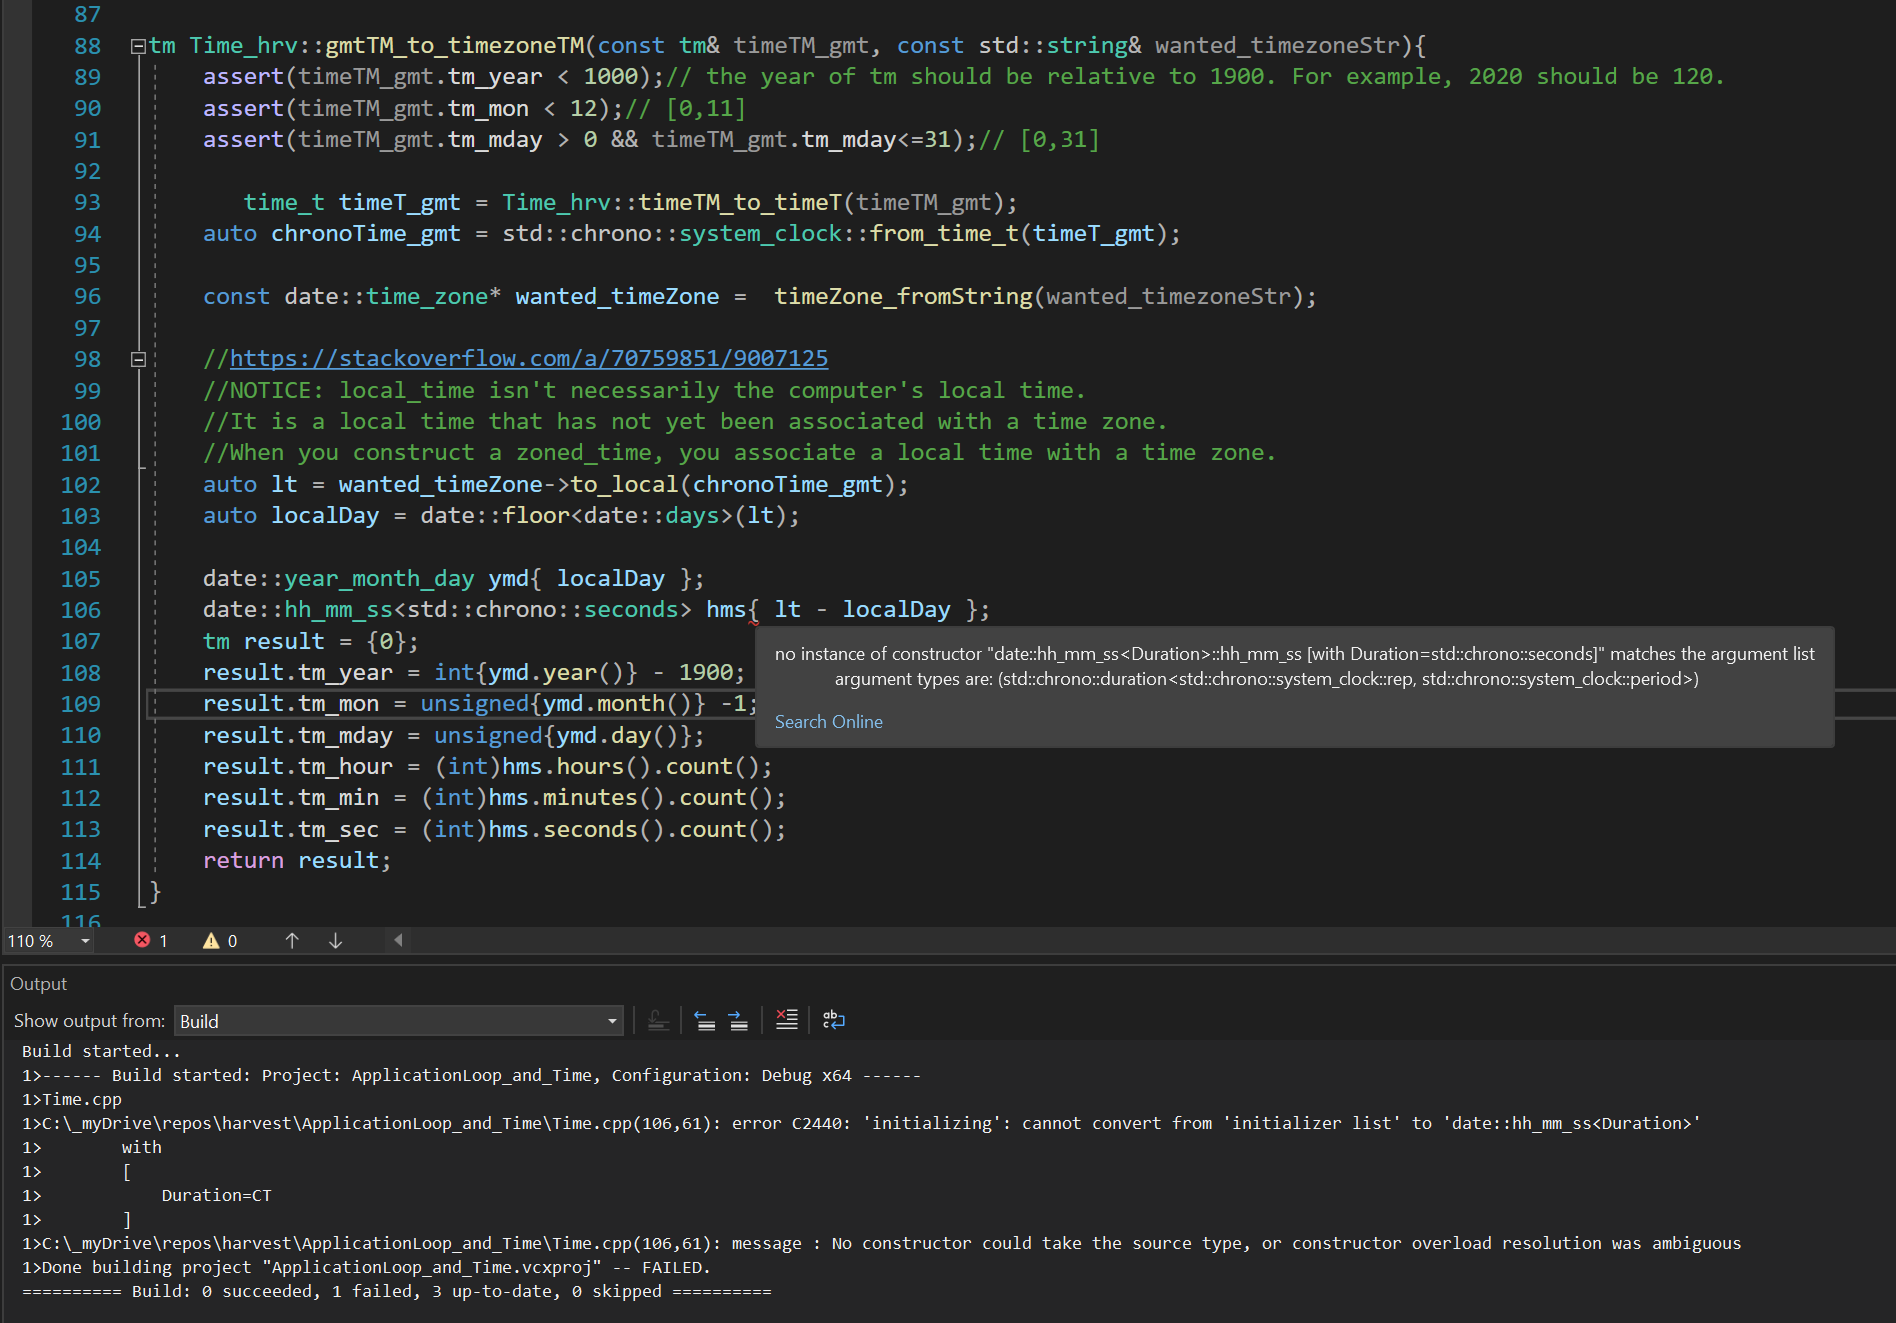Click line number 93 in the gutter
Image resolution: width=1896 pixels, height=1323 pixels.
(87, 202)
